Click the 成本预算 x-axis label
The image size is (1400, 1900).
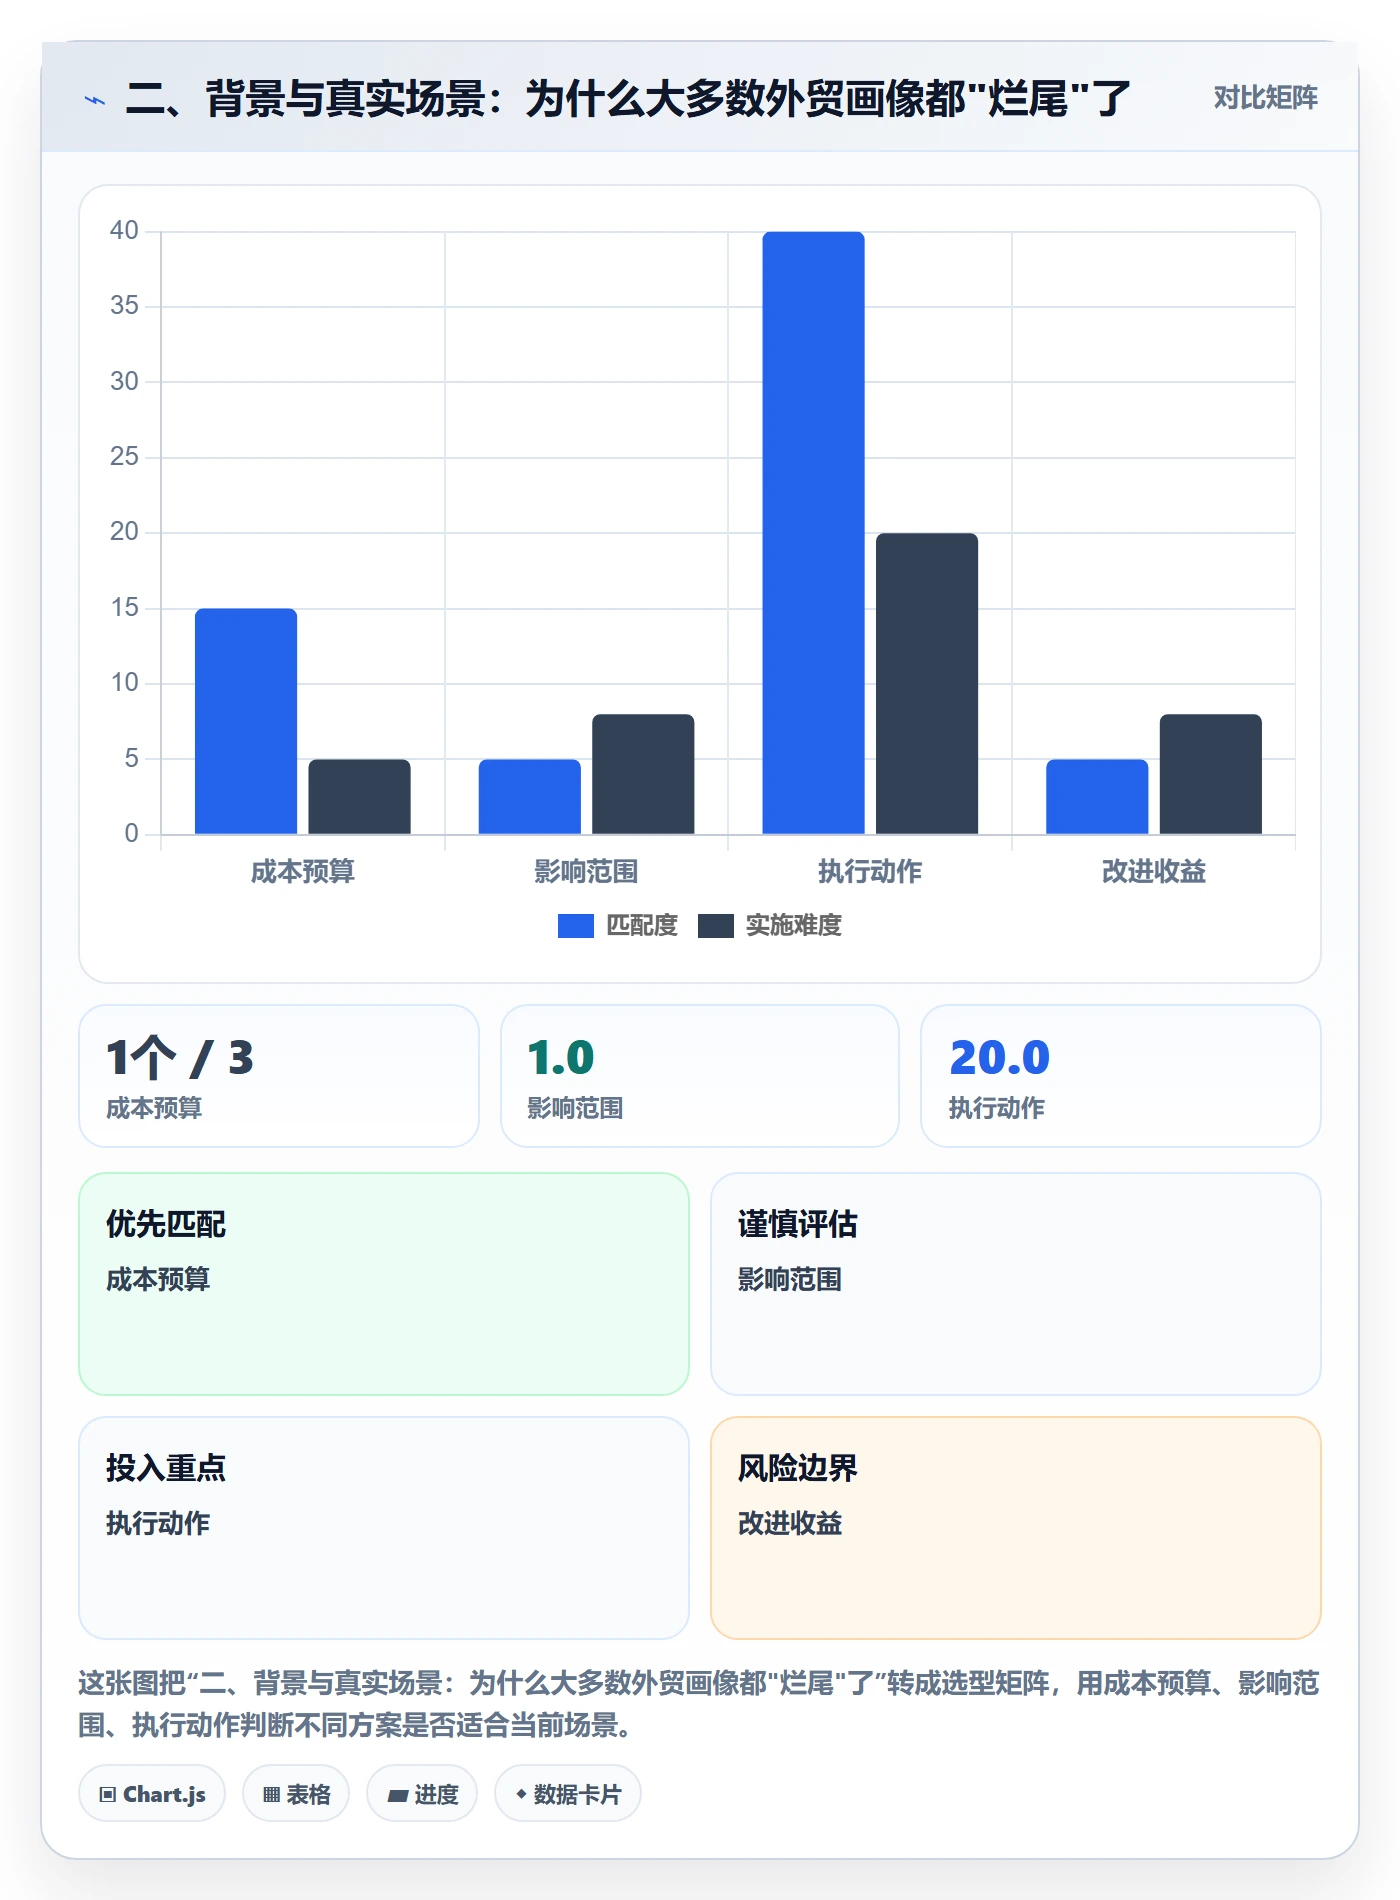pos(303,872)
